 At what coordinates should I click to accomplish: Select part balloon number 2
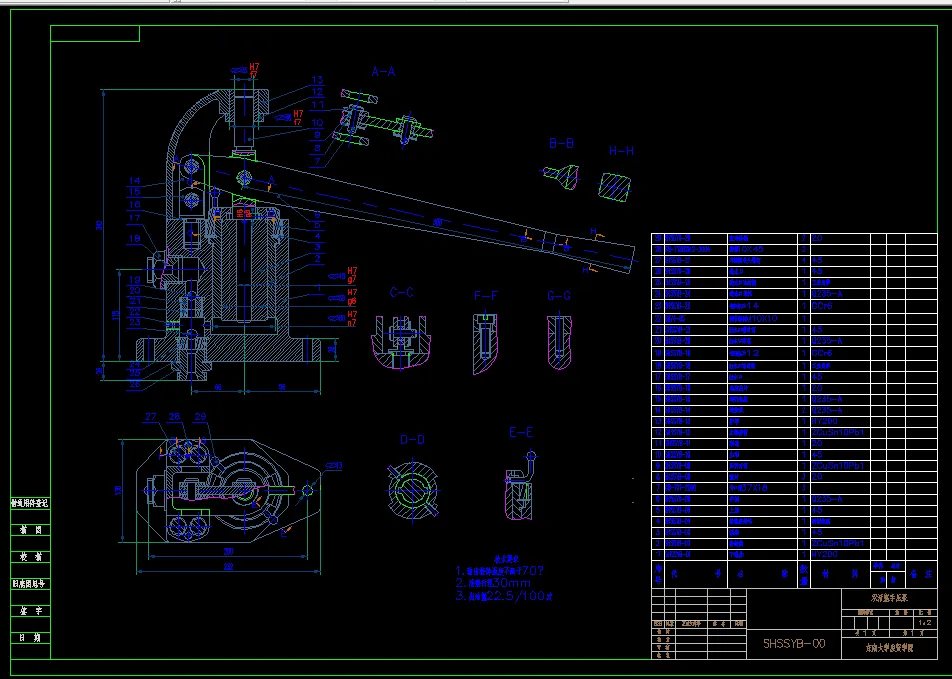tap(317, 259)
